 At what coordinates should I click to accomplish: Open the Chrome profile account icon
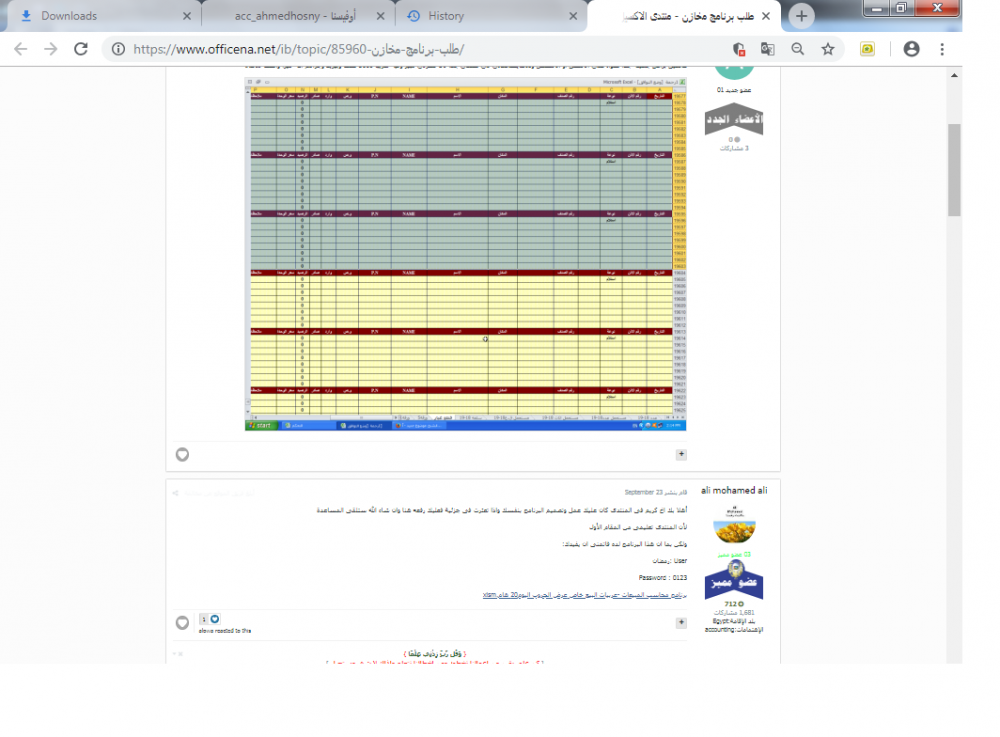911,49
